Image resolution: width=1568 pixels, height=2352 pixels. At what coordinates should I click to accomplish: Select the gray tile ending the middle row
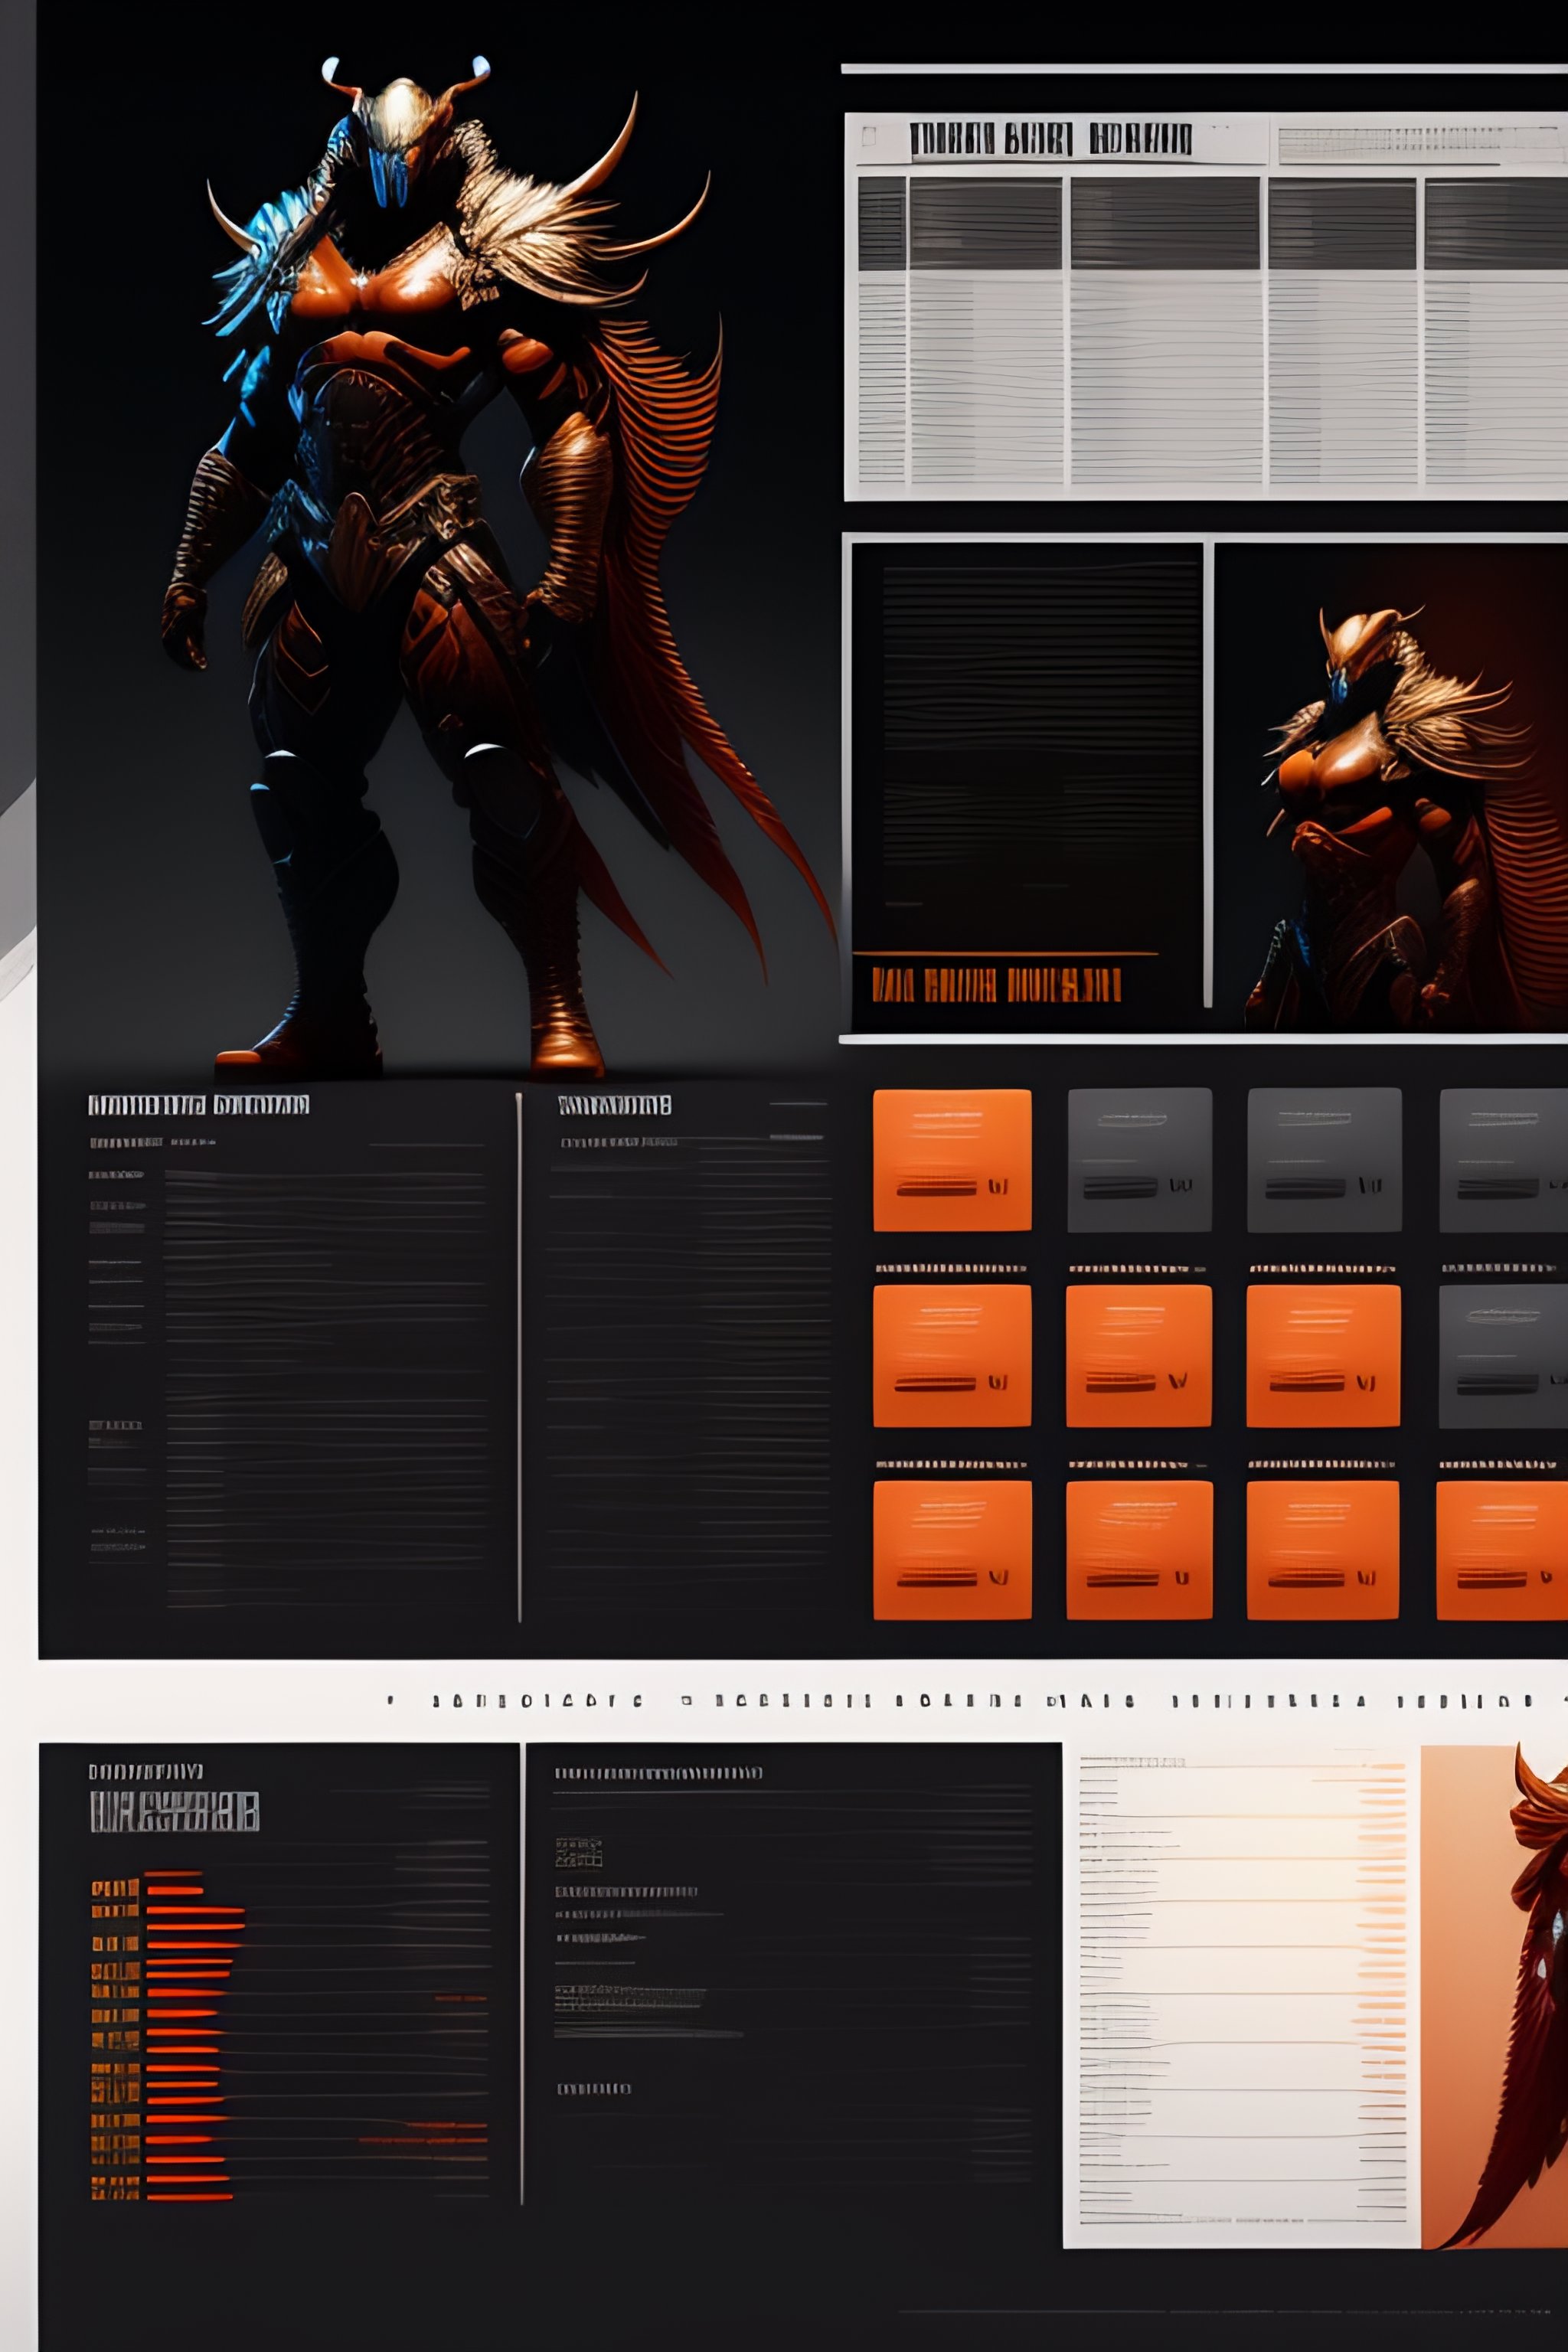[1503, 1355]
